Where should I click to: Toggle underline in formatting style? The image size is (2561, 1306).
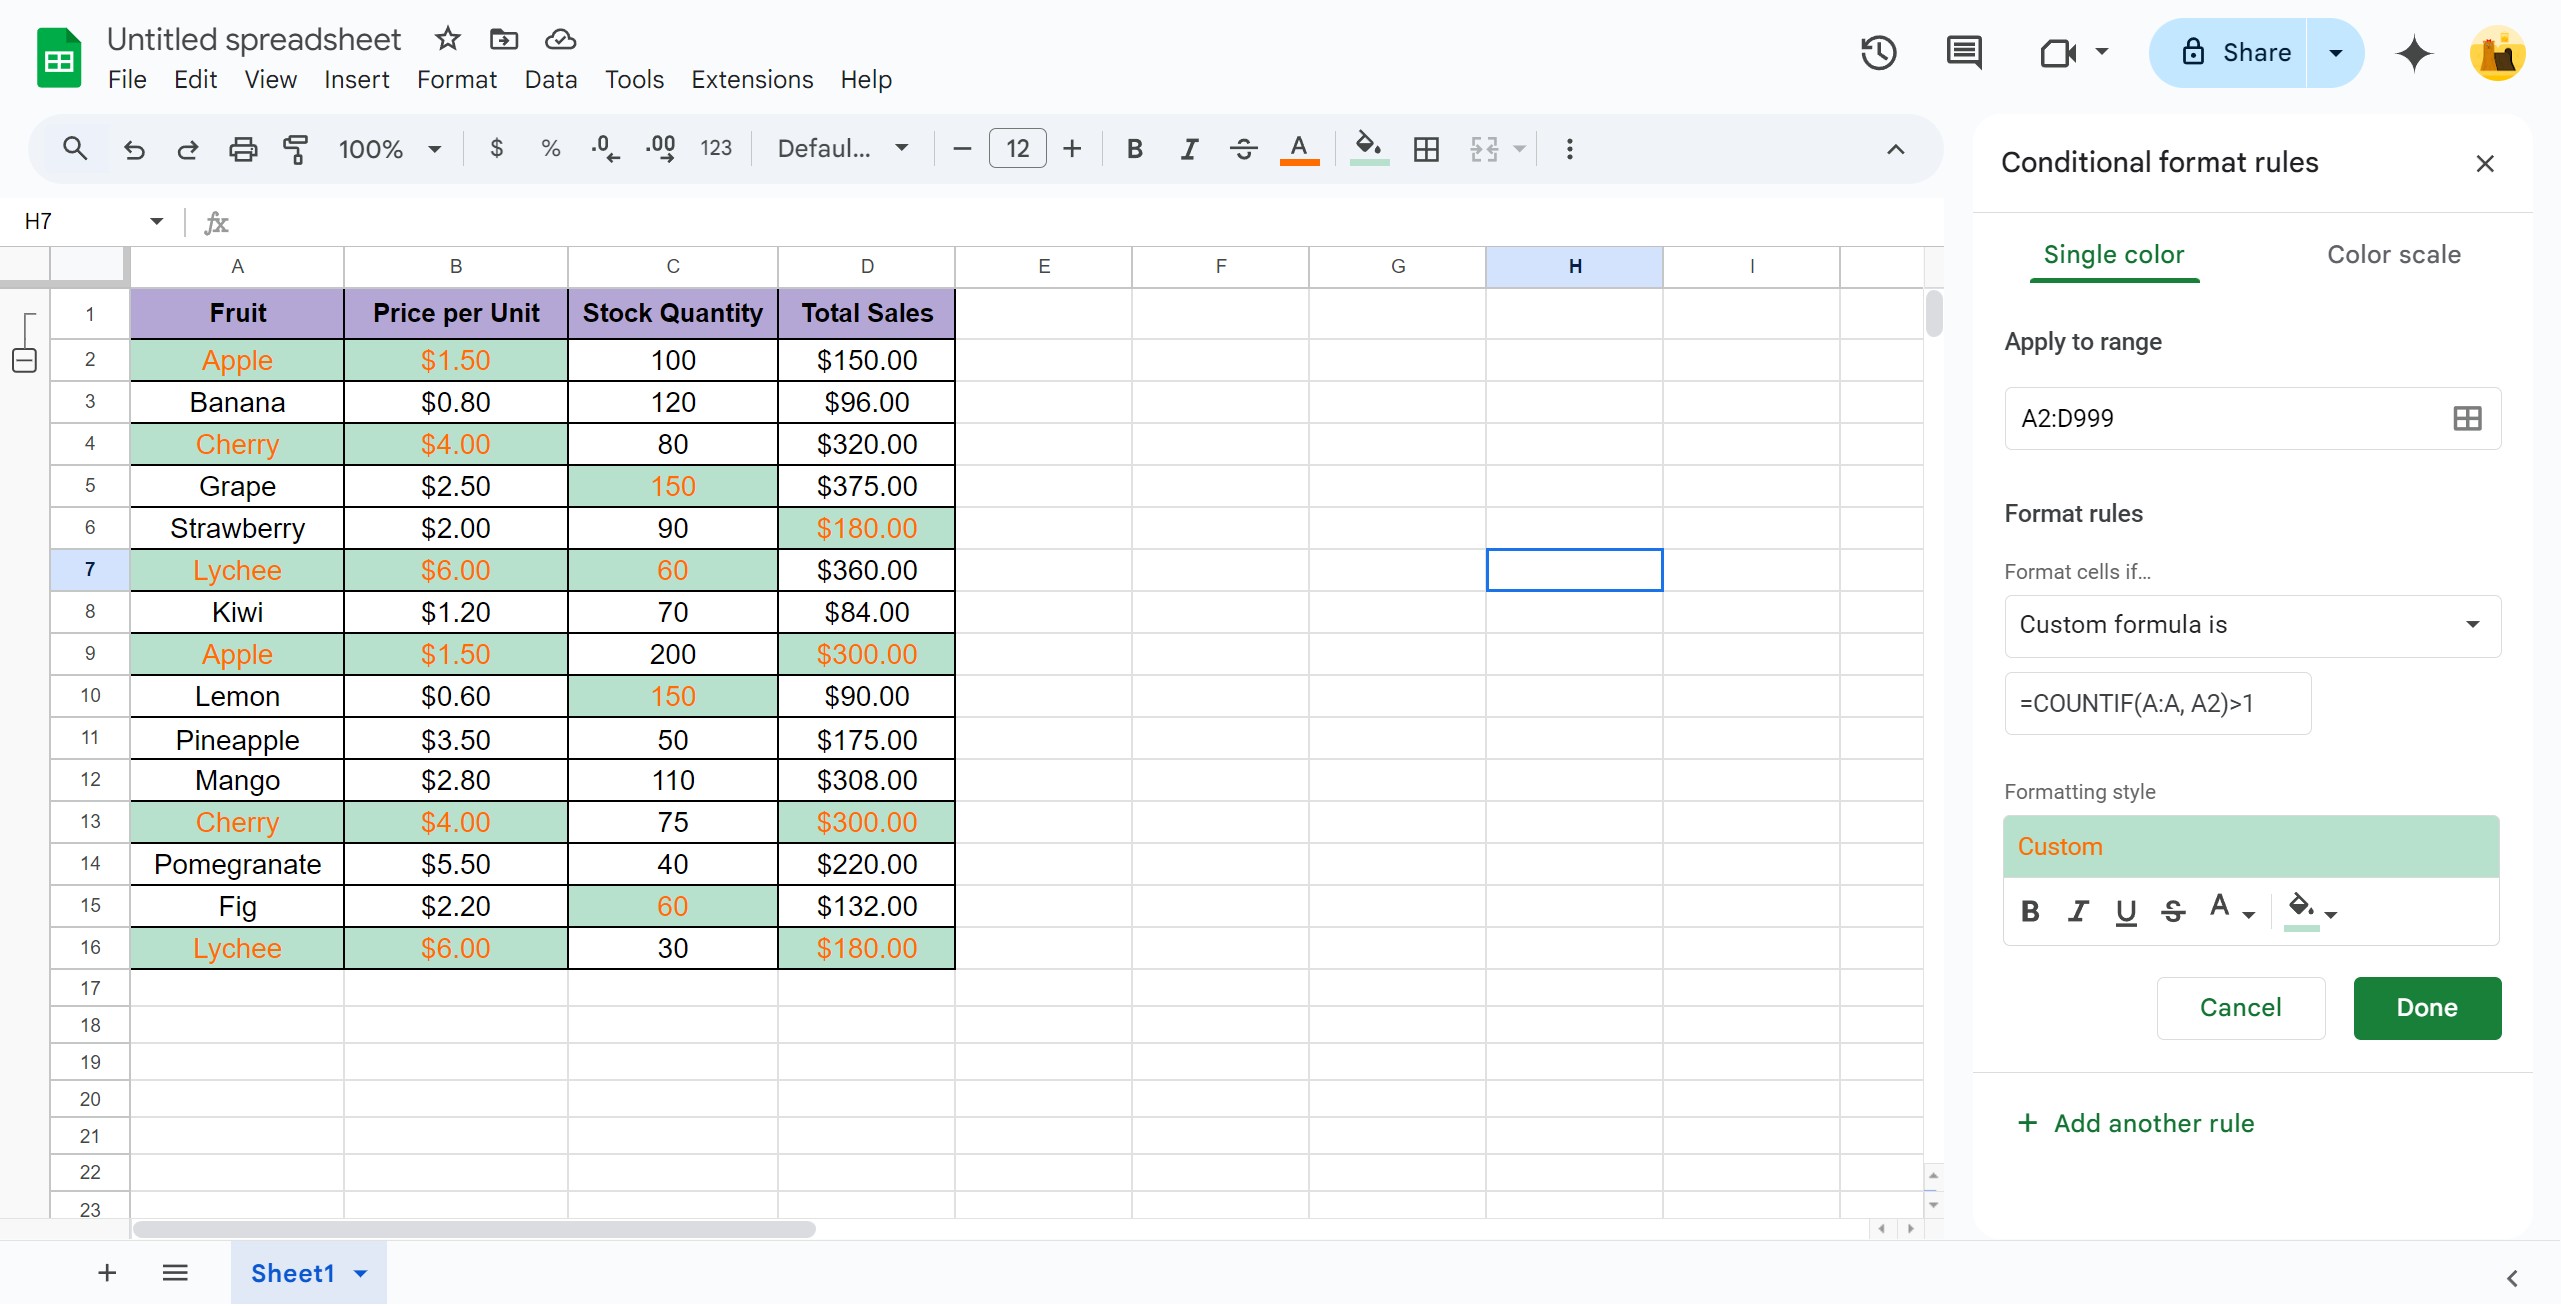(2126, 911)
